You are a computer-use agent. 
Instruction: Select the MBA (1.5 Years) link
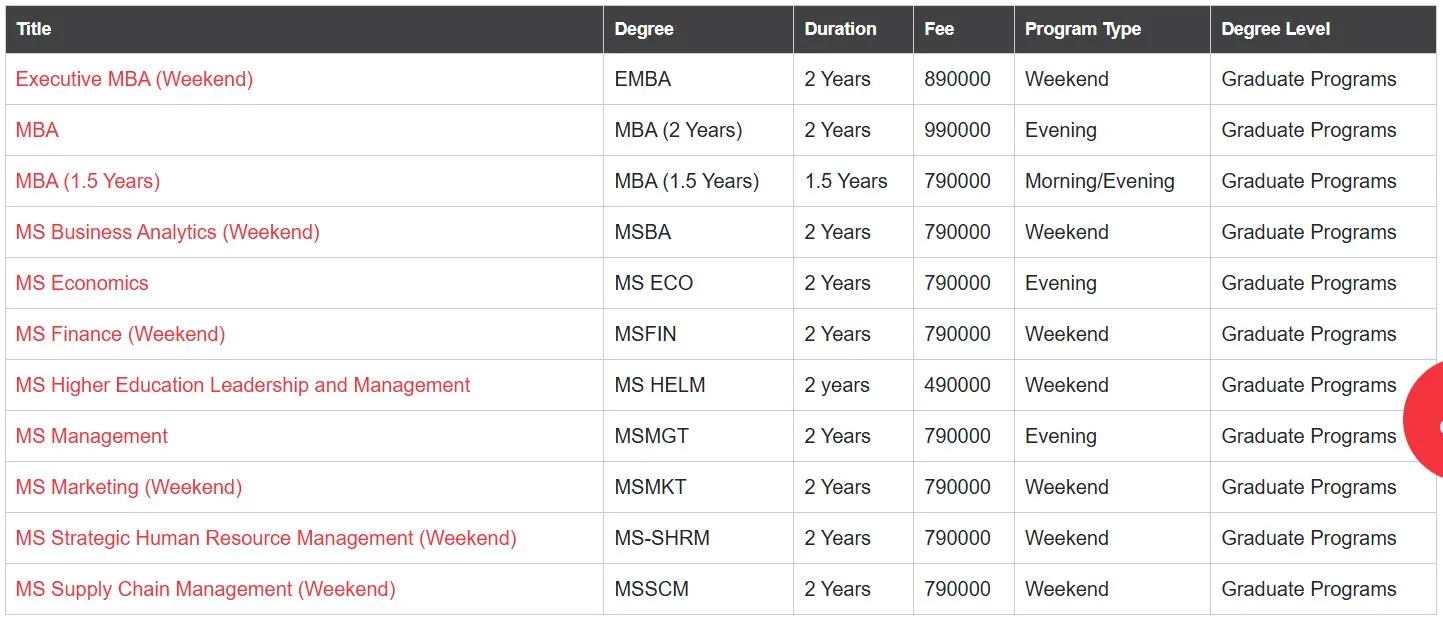(x=85, y=181)
